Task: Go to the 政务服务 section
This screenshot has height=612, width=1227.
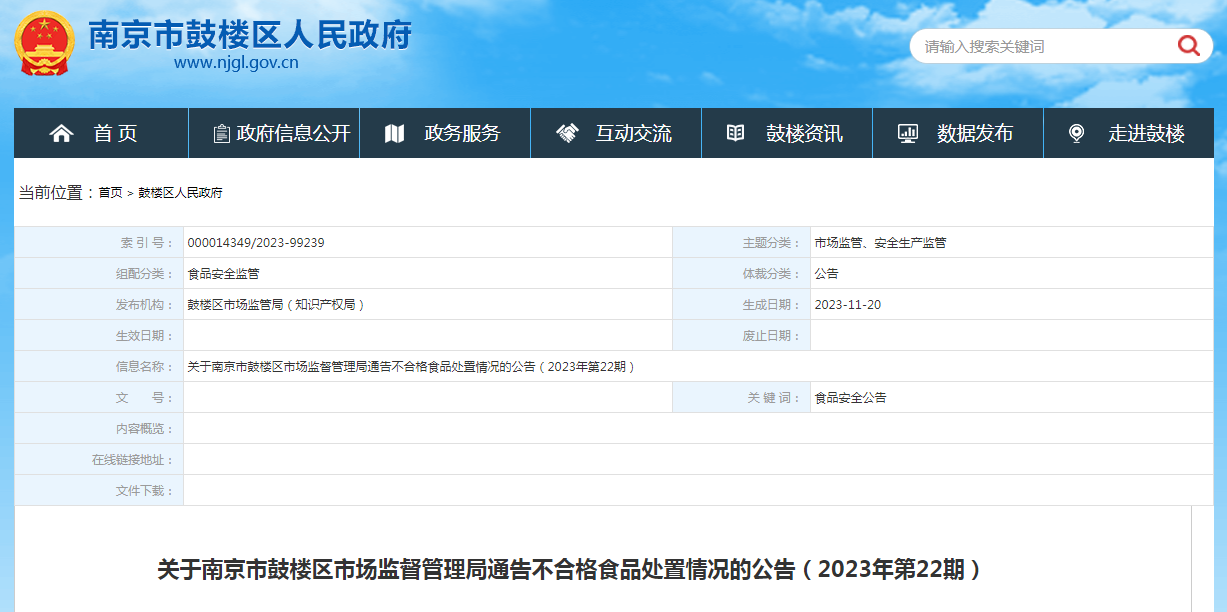Action: (462, 133)
